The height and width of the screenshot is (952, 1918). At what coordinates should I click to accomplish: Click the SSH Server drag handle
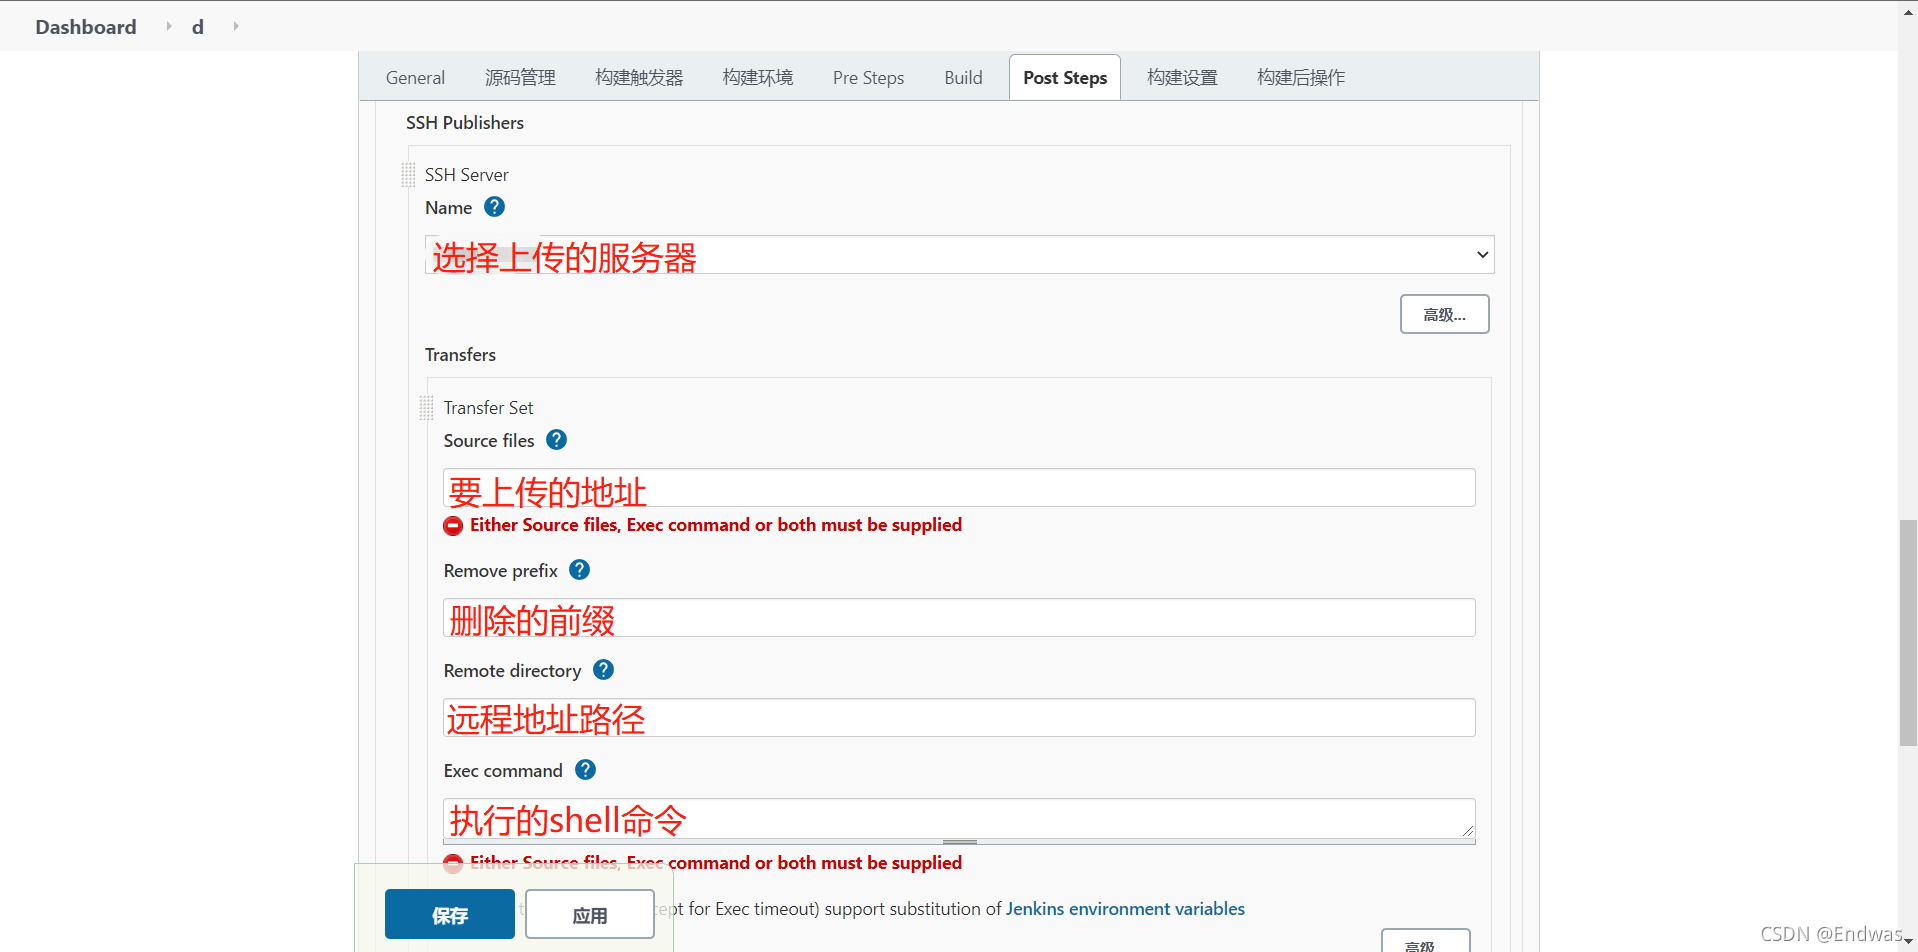(408, 175)
